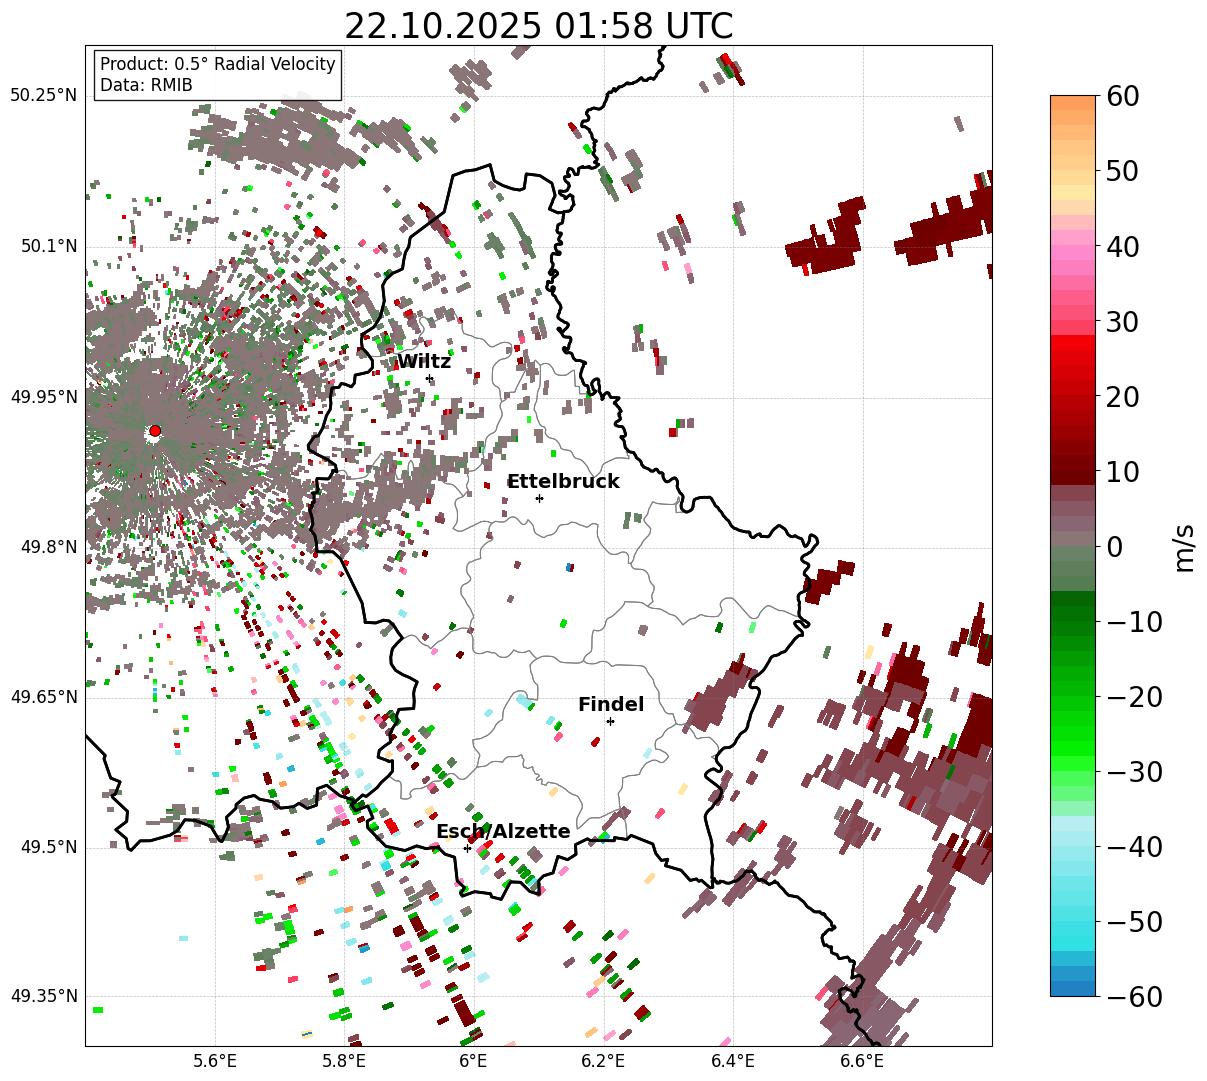Select the Wiltz city label
The image size is (1207, 1081).
424,362
